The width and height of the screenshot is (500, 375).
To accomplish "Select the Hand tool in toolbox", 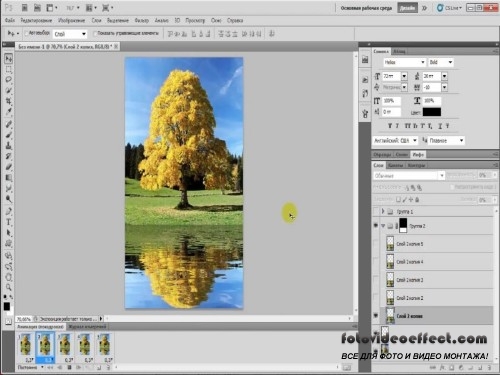I will (x=9, y=277).
